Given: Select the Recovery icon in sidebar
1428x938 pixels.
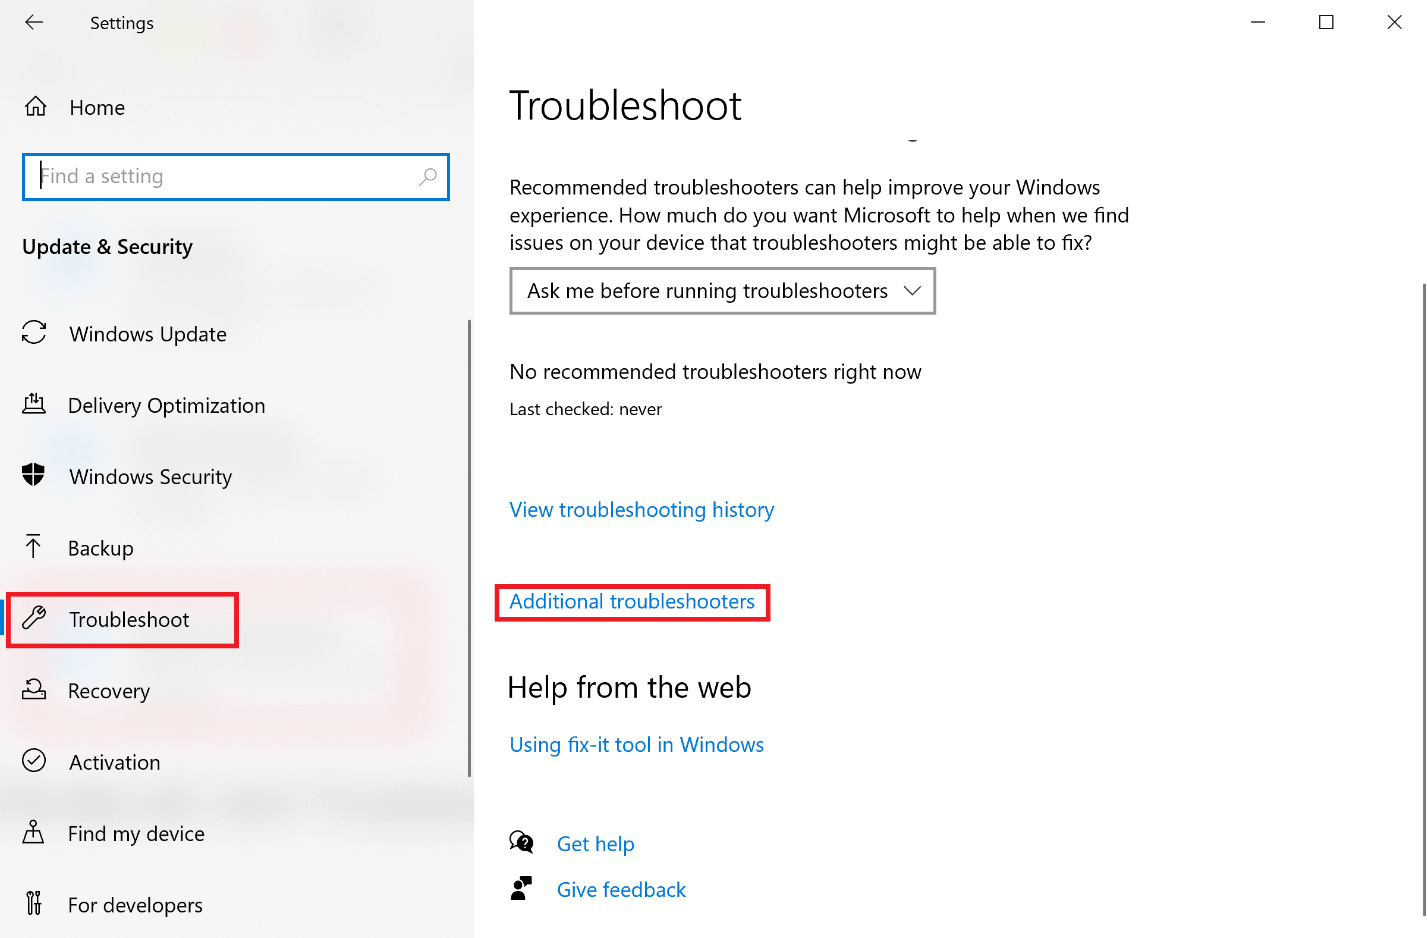Looking at the screenshot, I should [x=35, y=690].
